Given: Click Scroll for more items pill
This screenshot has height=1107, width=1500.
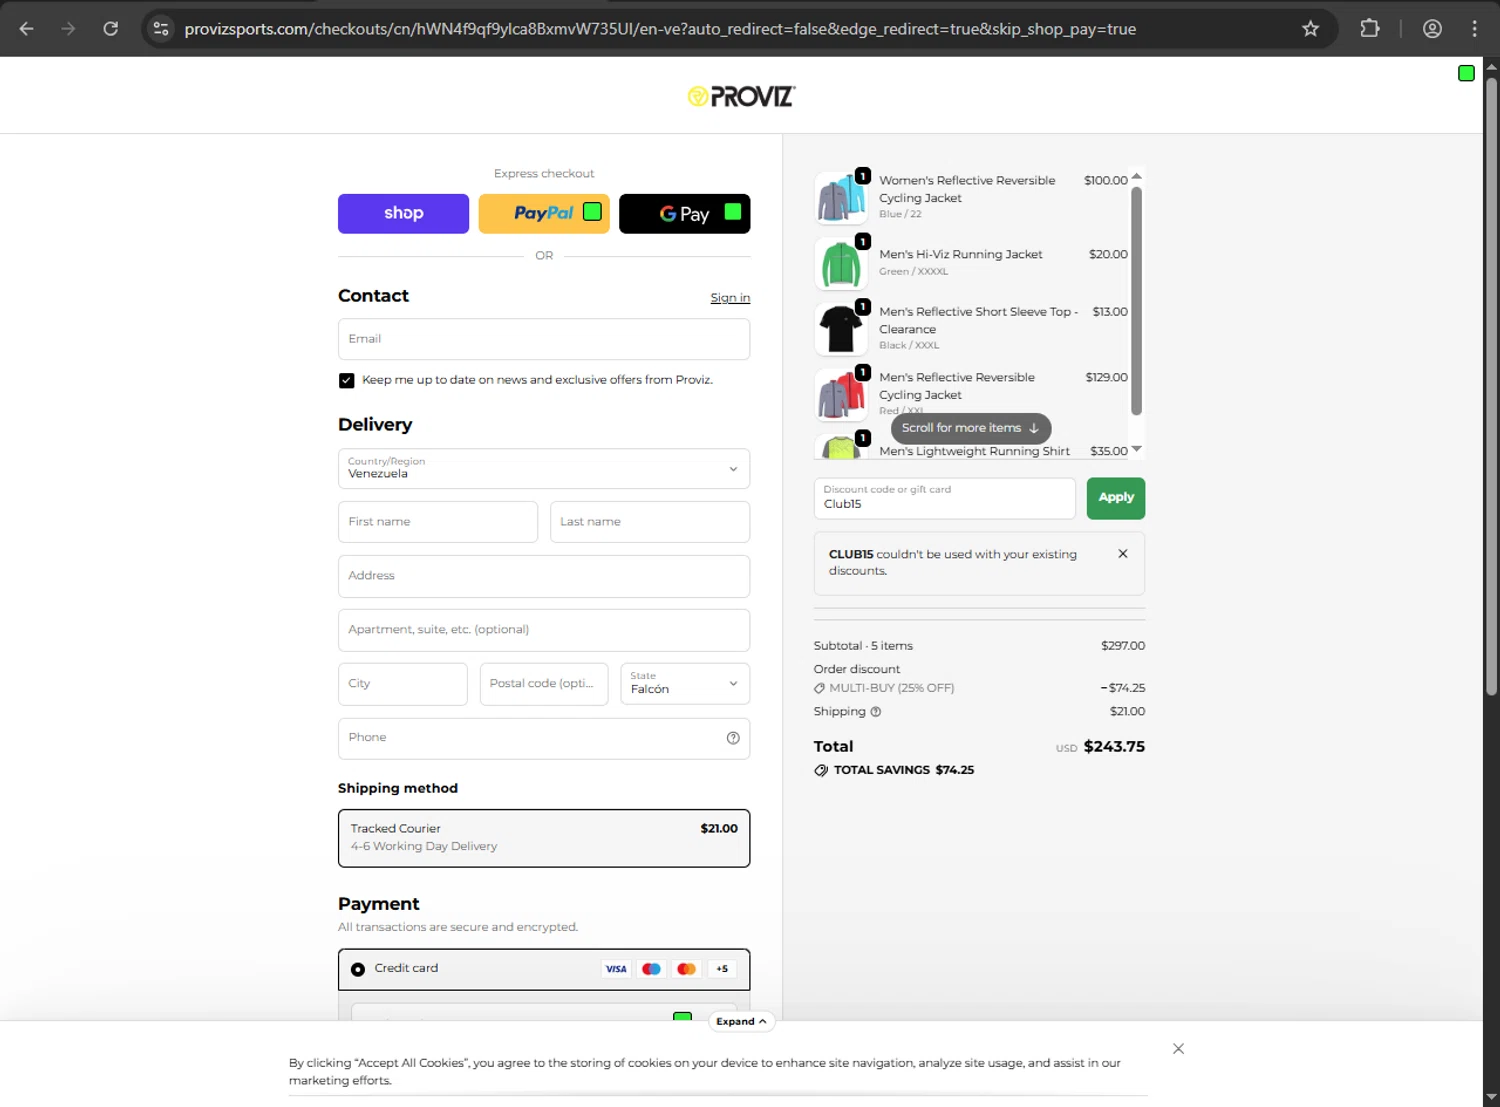Looking at the screenshot, I should [970, 428].
